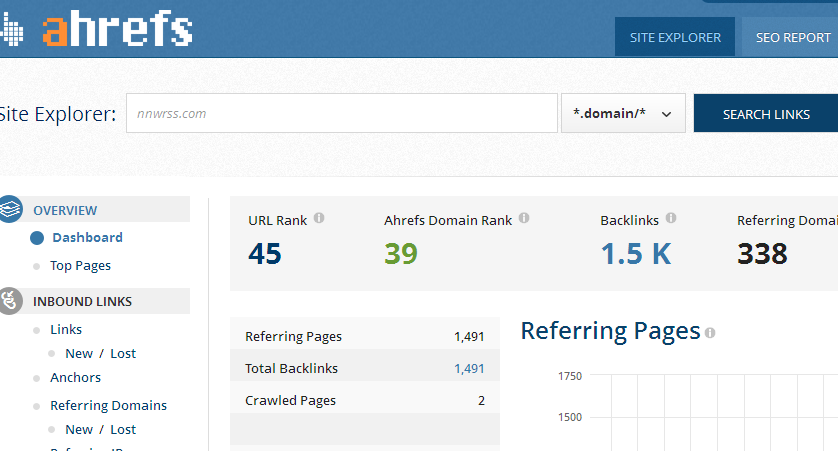
Task: Open Lost under Links
Action: click(123, 353)
